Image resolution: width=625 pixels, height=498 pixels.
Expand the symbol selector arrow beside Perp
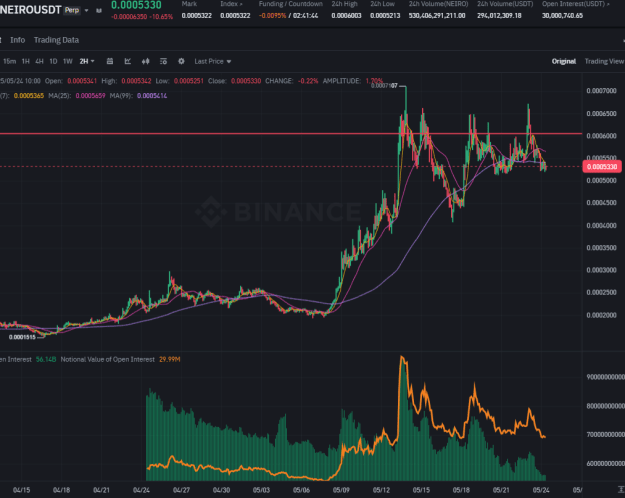click(x=86, y=10)
